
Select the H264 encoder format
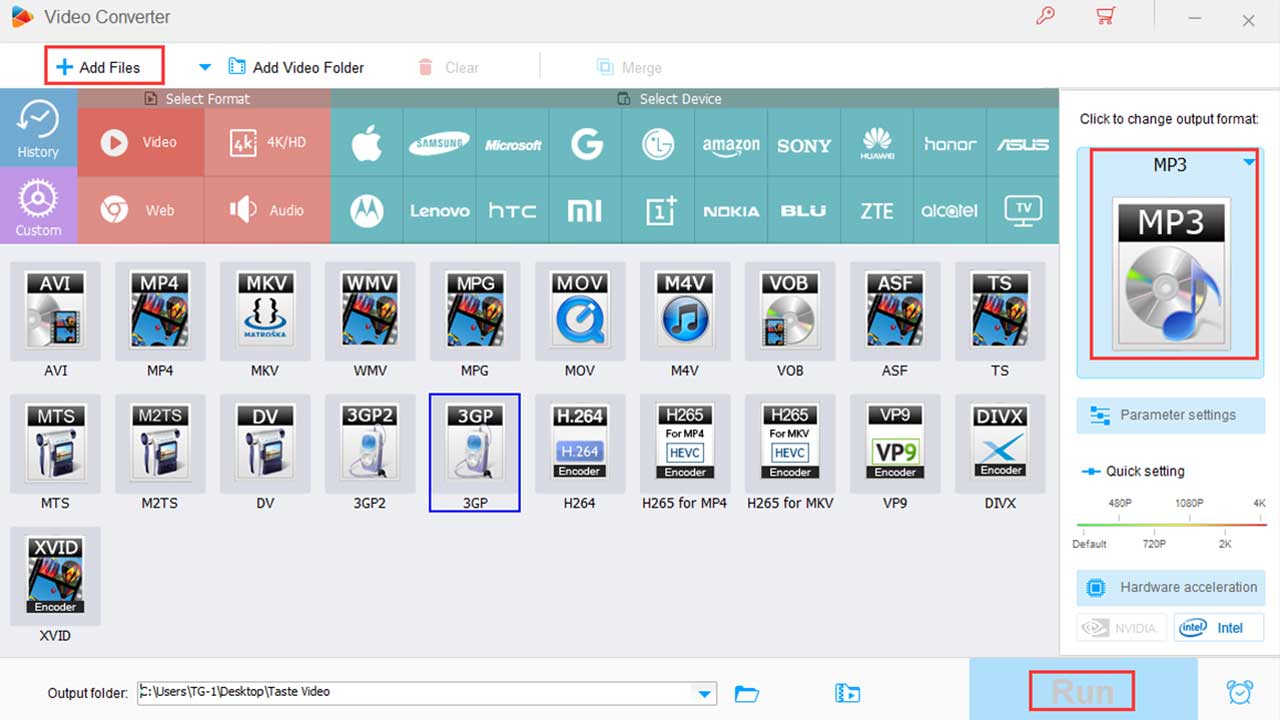(580, 443)
